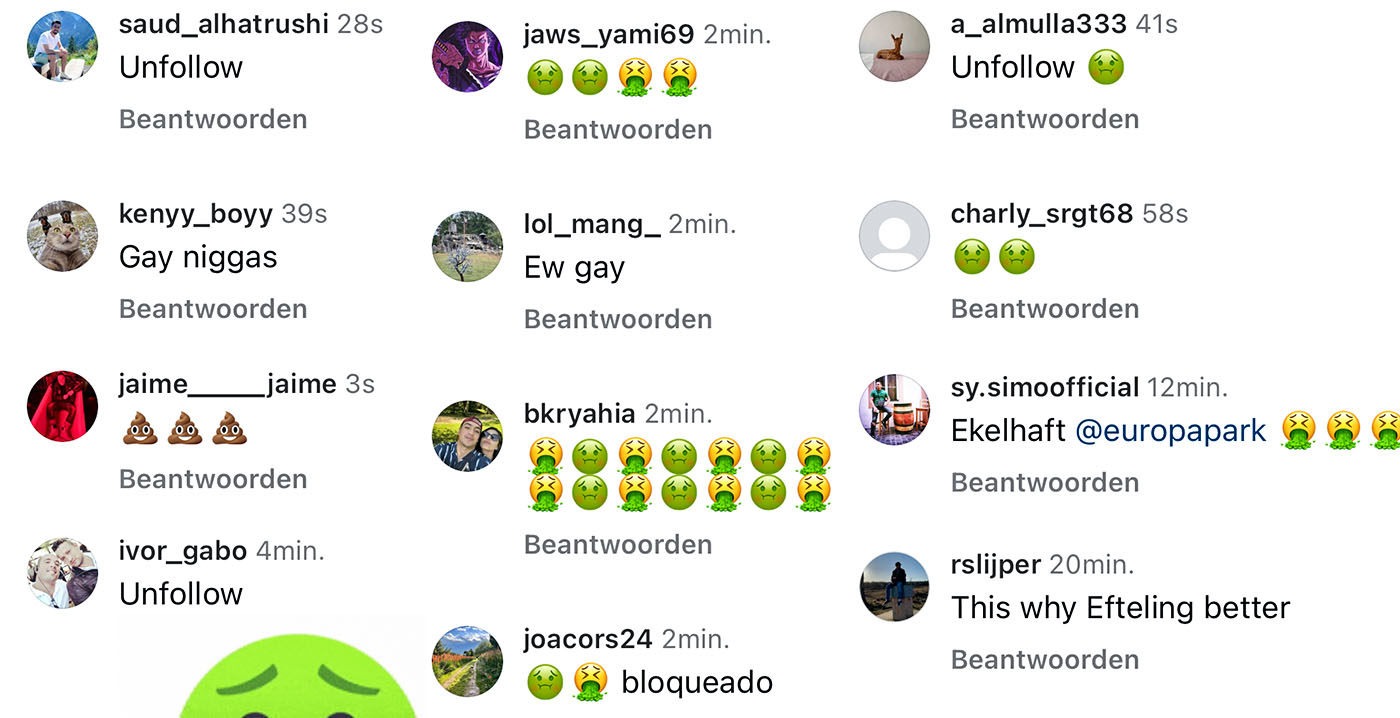Open joacors24's landscape avatar
This screenshot has height=718, width=1400.
point(467,661)
